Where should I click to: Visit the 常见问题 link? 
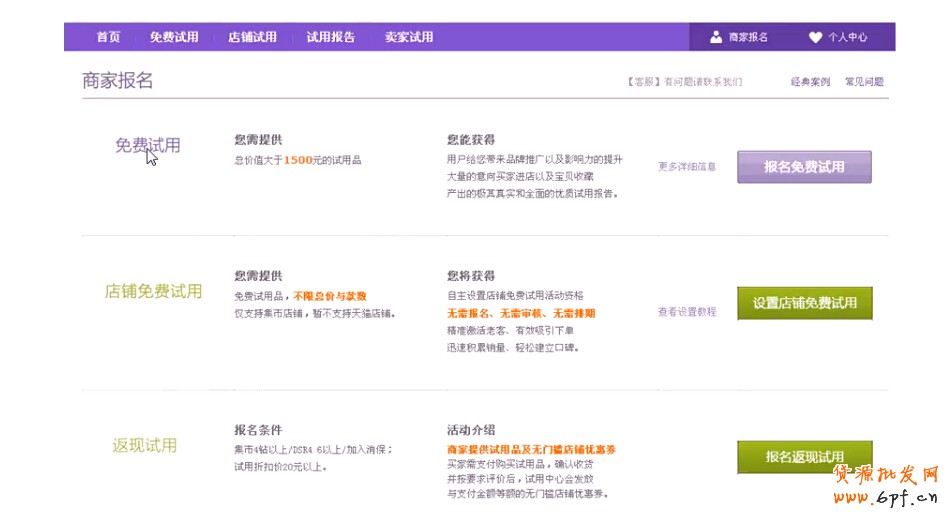click(864, 82)
